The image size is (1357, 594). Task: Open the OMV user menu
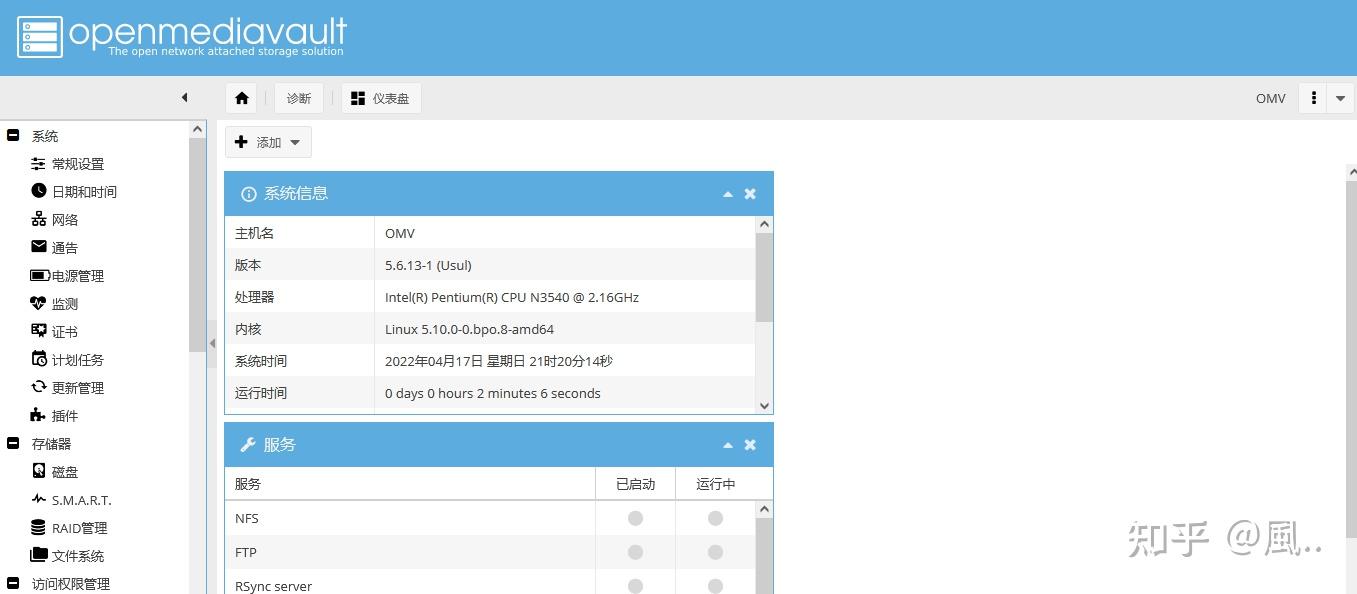1270,98
